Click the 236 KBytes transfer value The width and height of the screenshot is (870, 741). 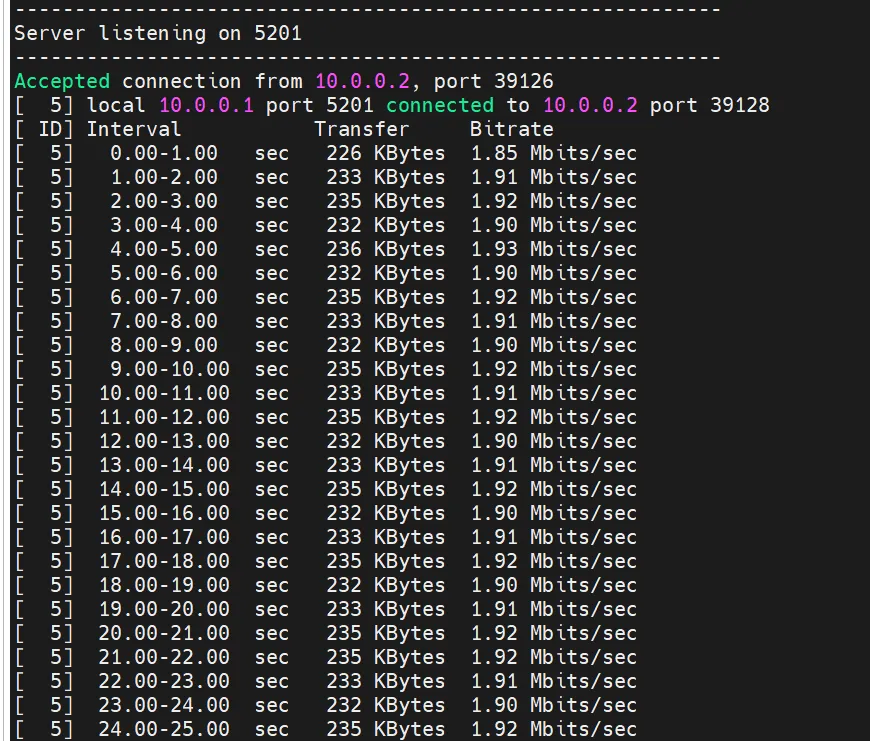(x=385, y=249)
